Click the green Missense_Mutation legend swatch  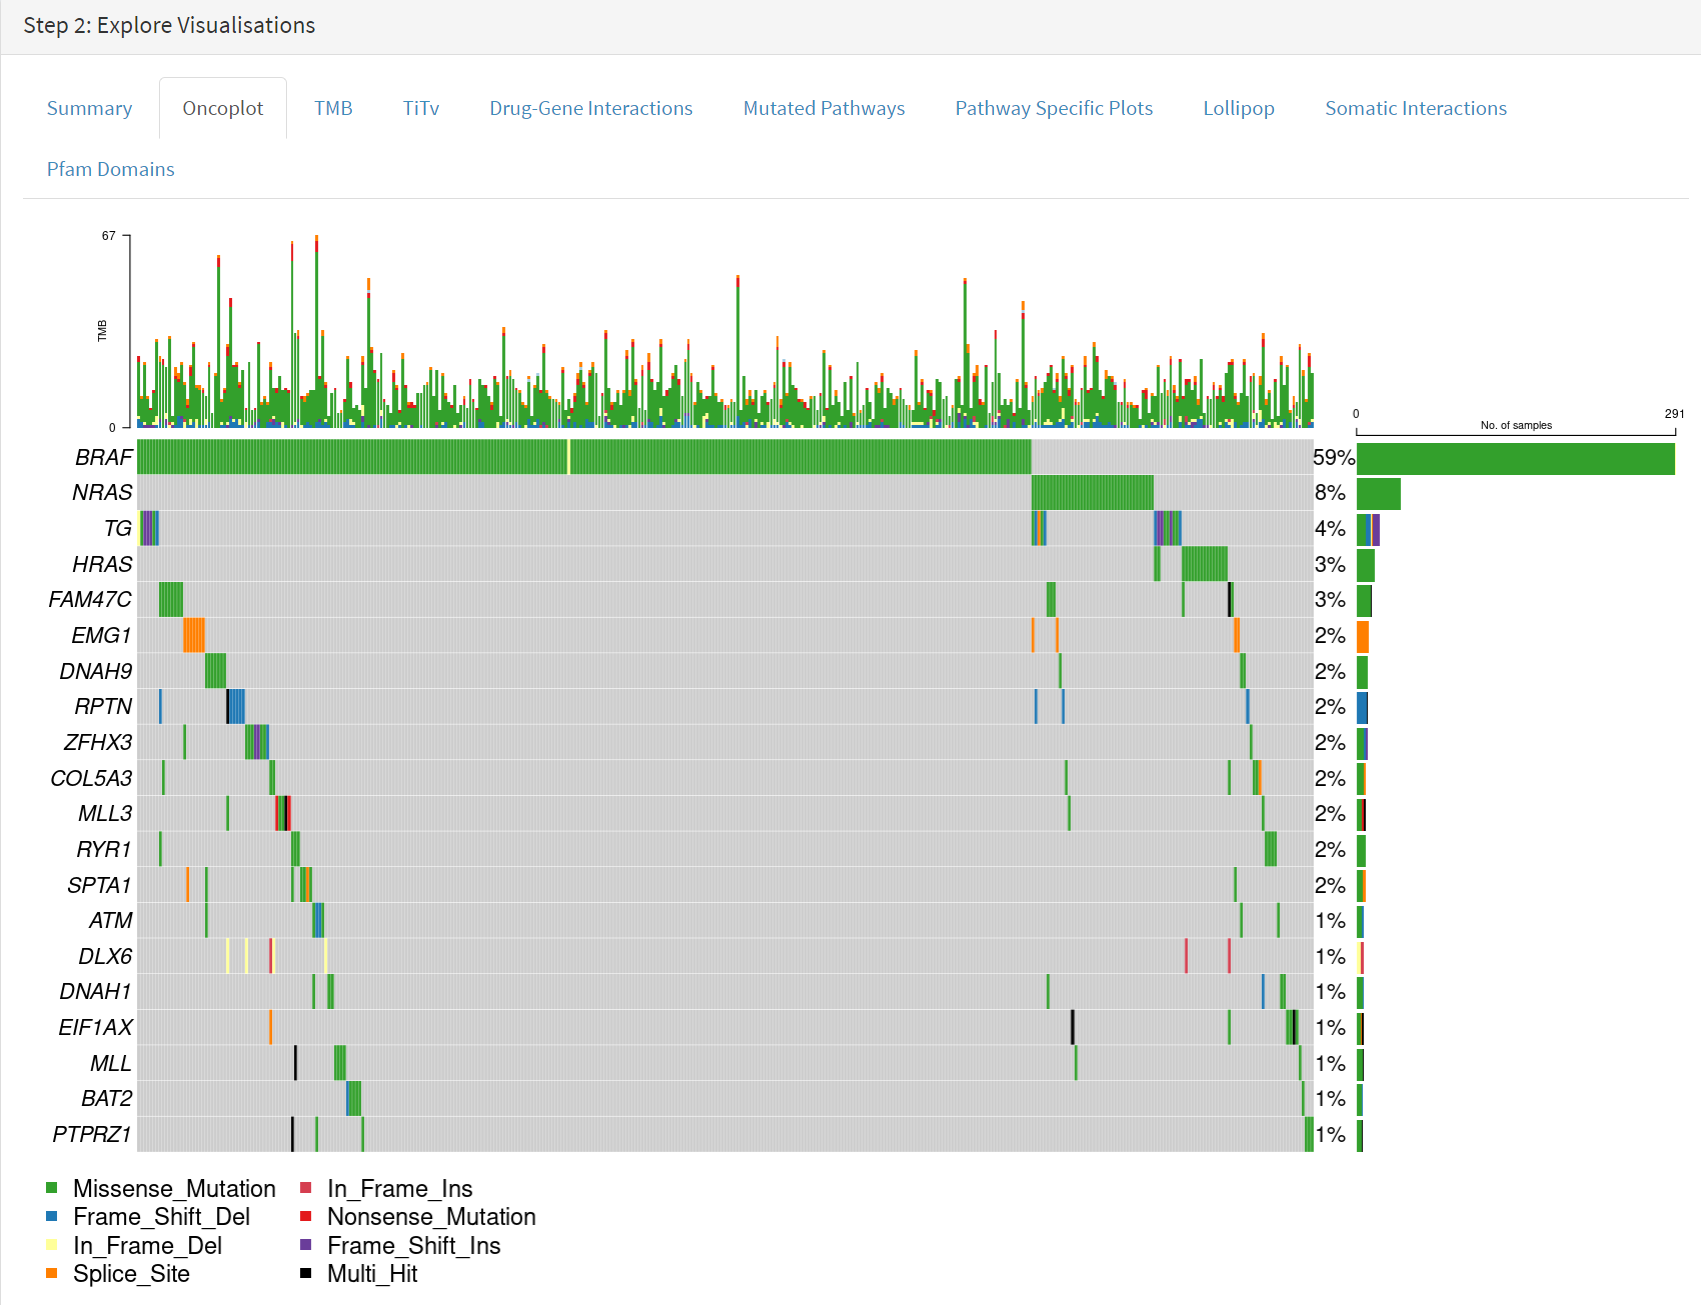[52, 1188]
